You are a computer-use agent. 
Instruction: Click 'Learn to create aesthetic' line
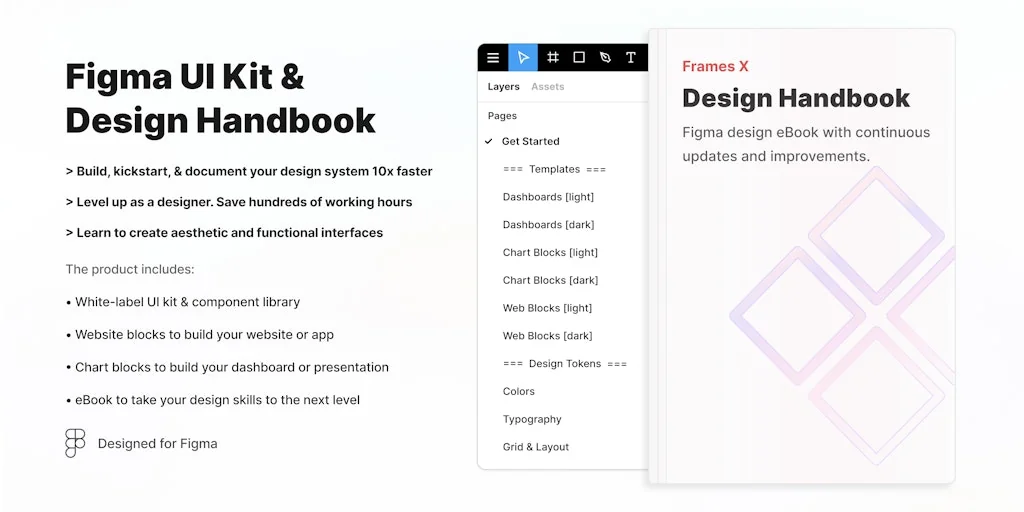pos(224,232)
